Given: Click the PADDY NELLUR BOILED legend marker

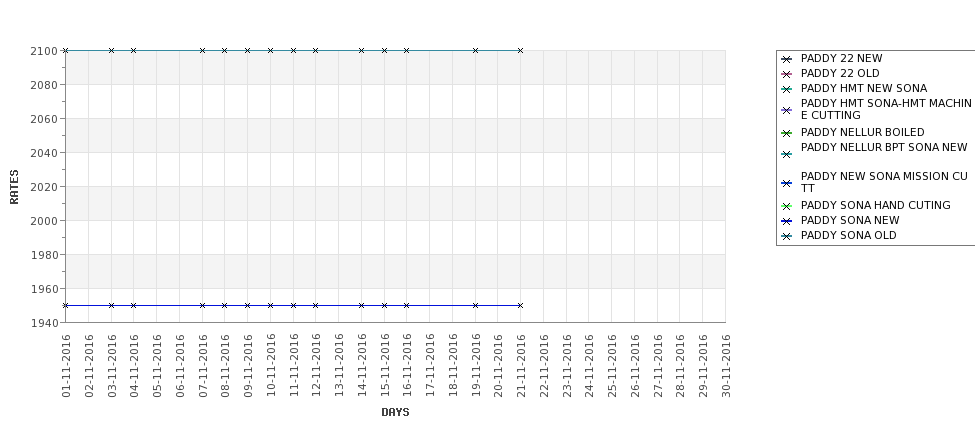Looking at the screenshot, I should tap(786, 133).
